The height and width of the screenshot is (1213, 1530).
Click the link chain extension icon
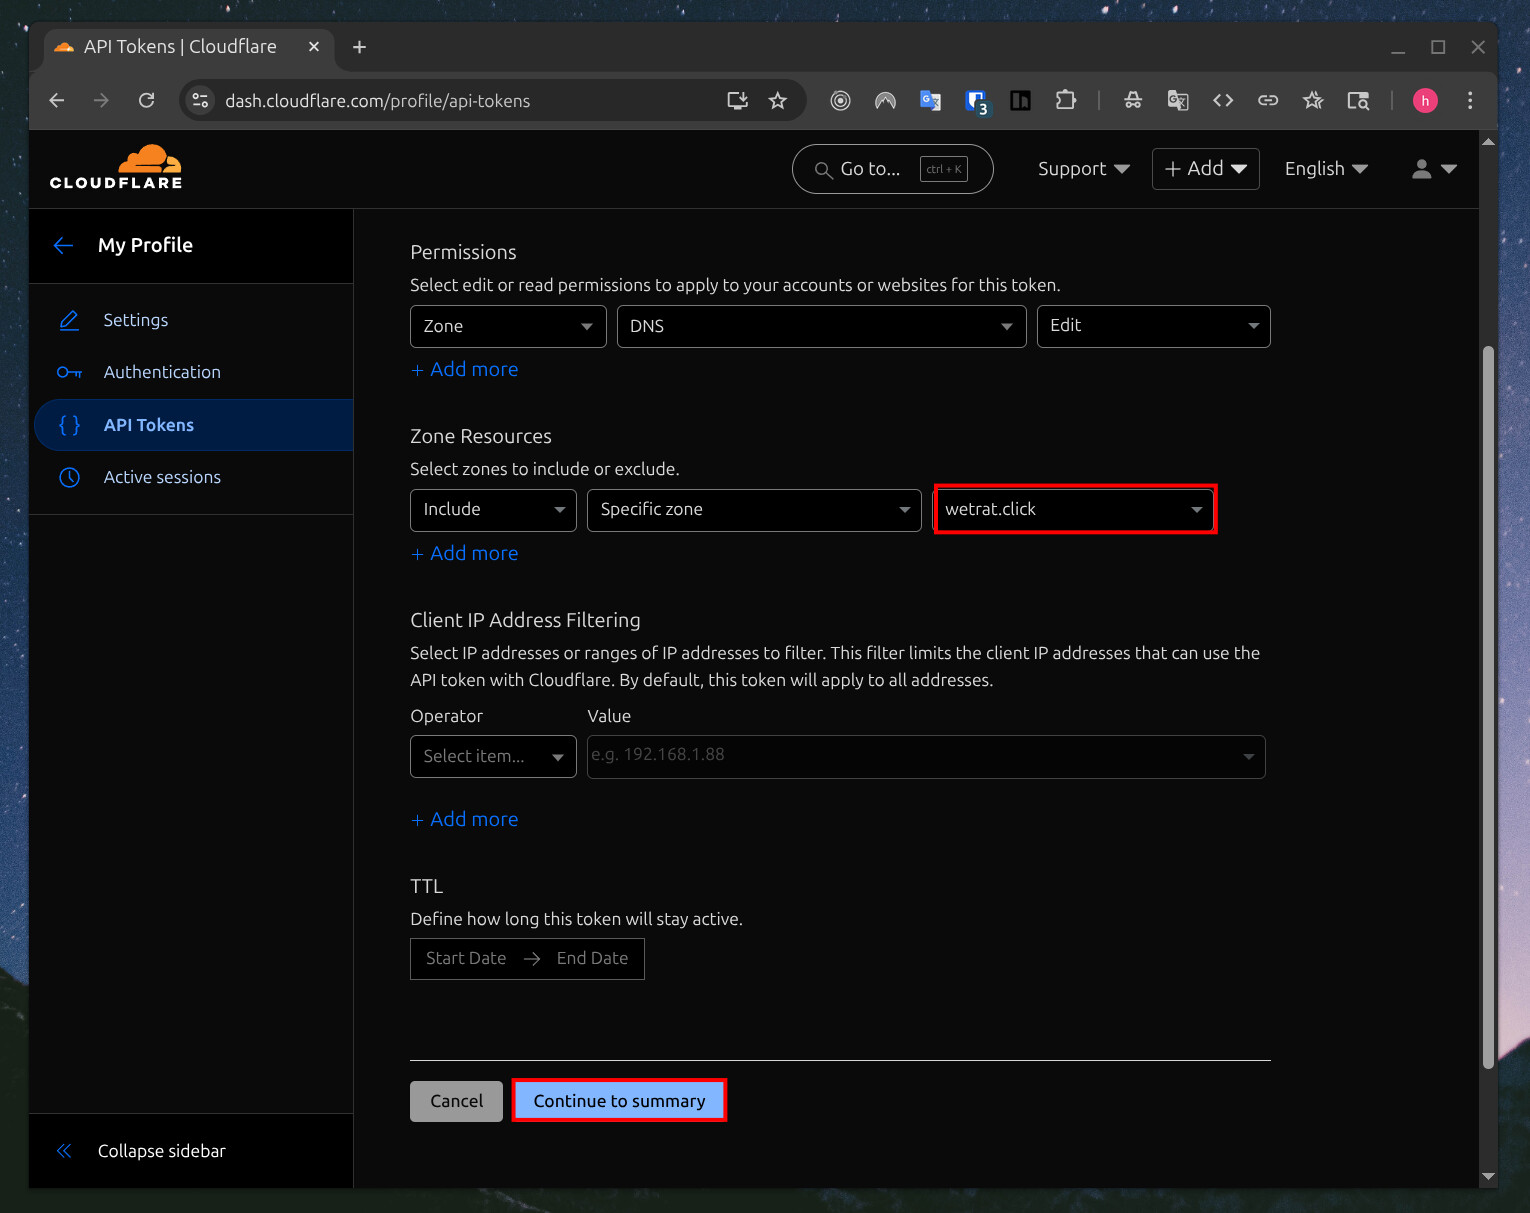(x=1267, y=100)
